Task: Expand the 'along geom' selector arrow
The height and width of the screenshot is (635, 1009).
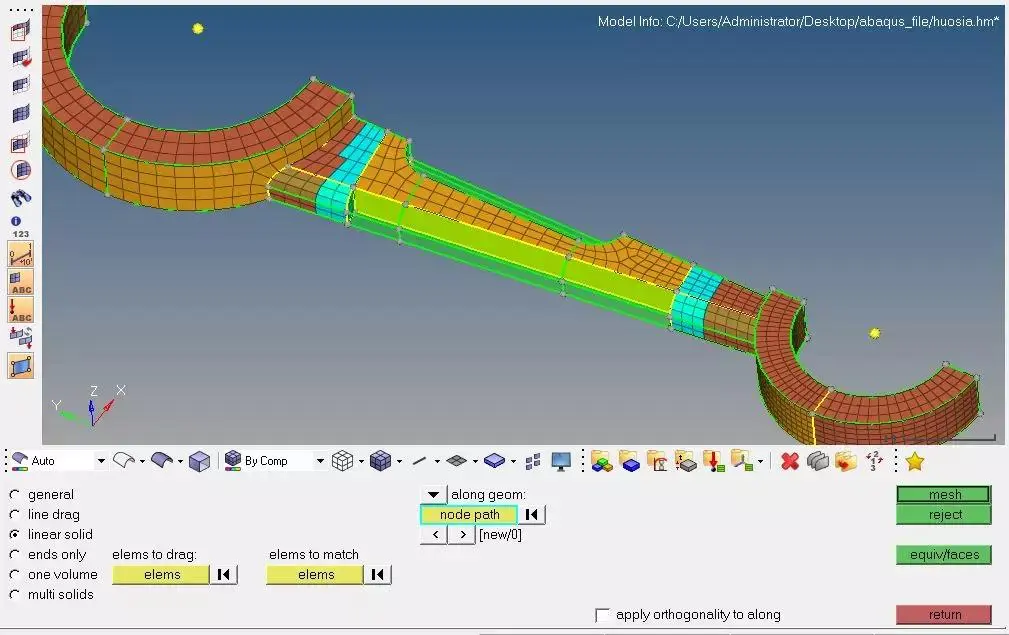Action: (433, 495)
